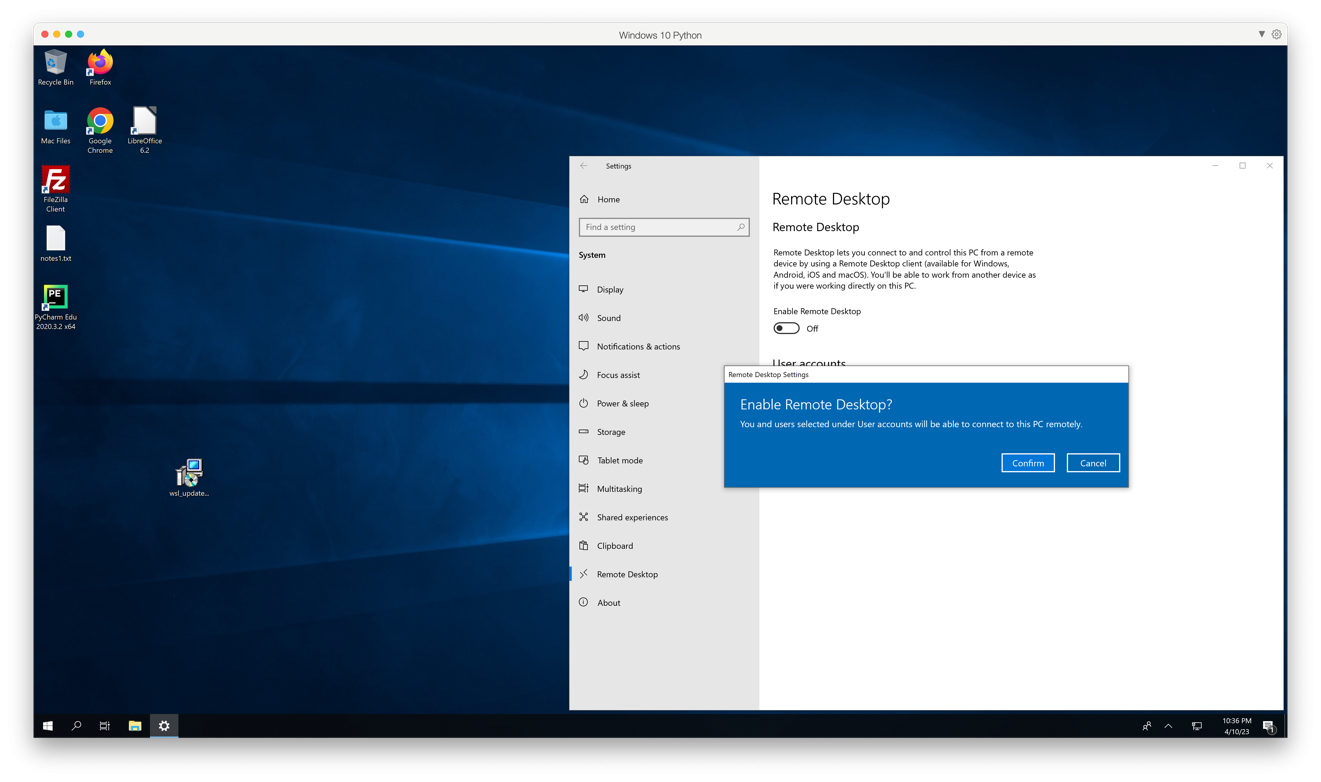
Task: Go back with the Settings back arrow
Action: point(584,166)
